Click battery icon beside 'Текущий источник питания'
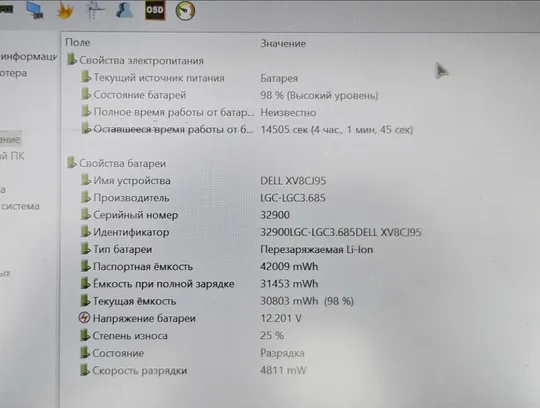 [86, 77]
